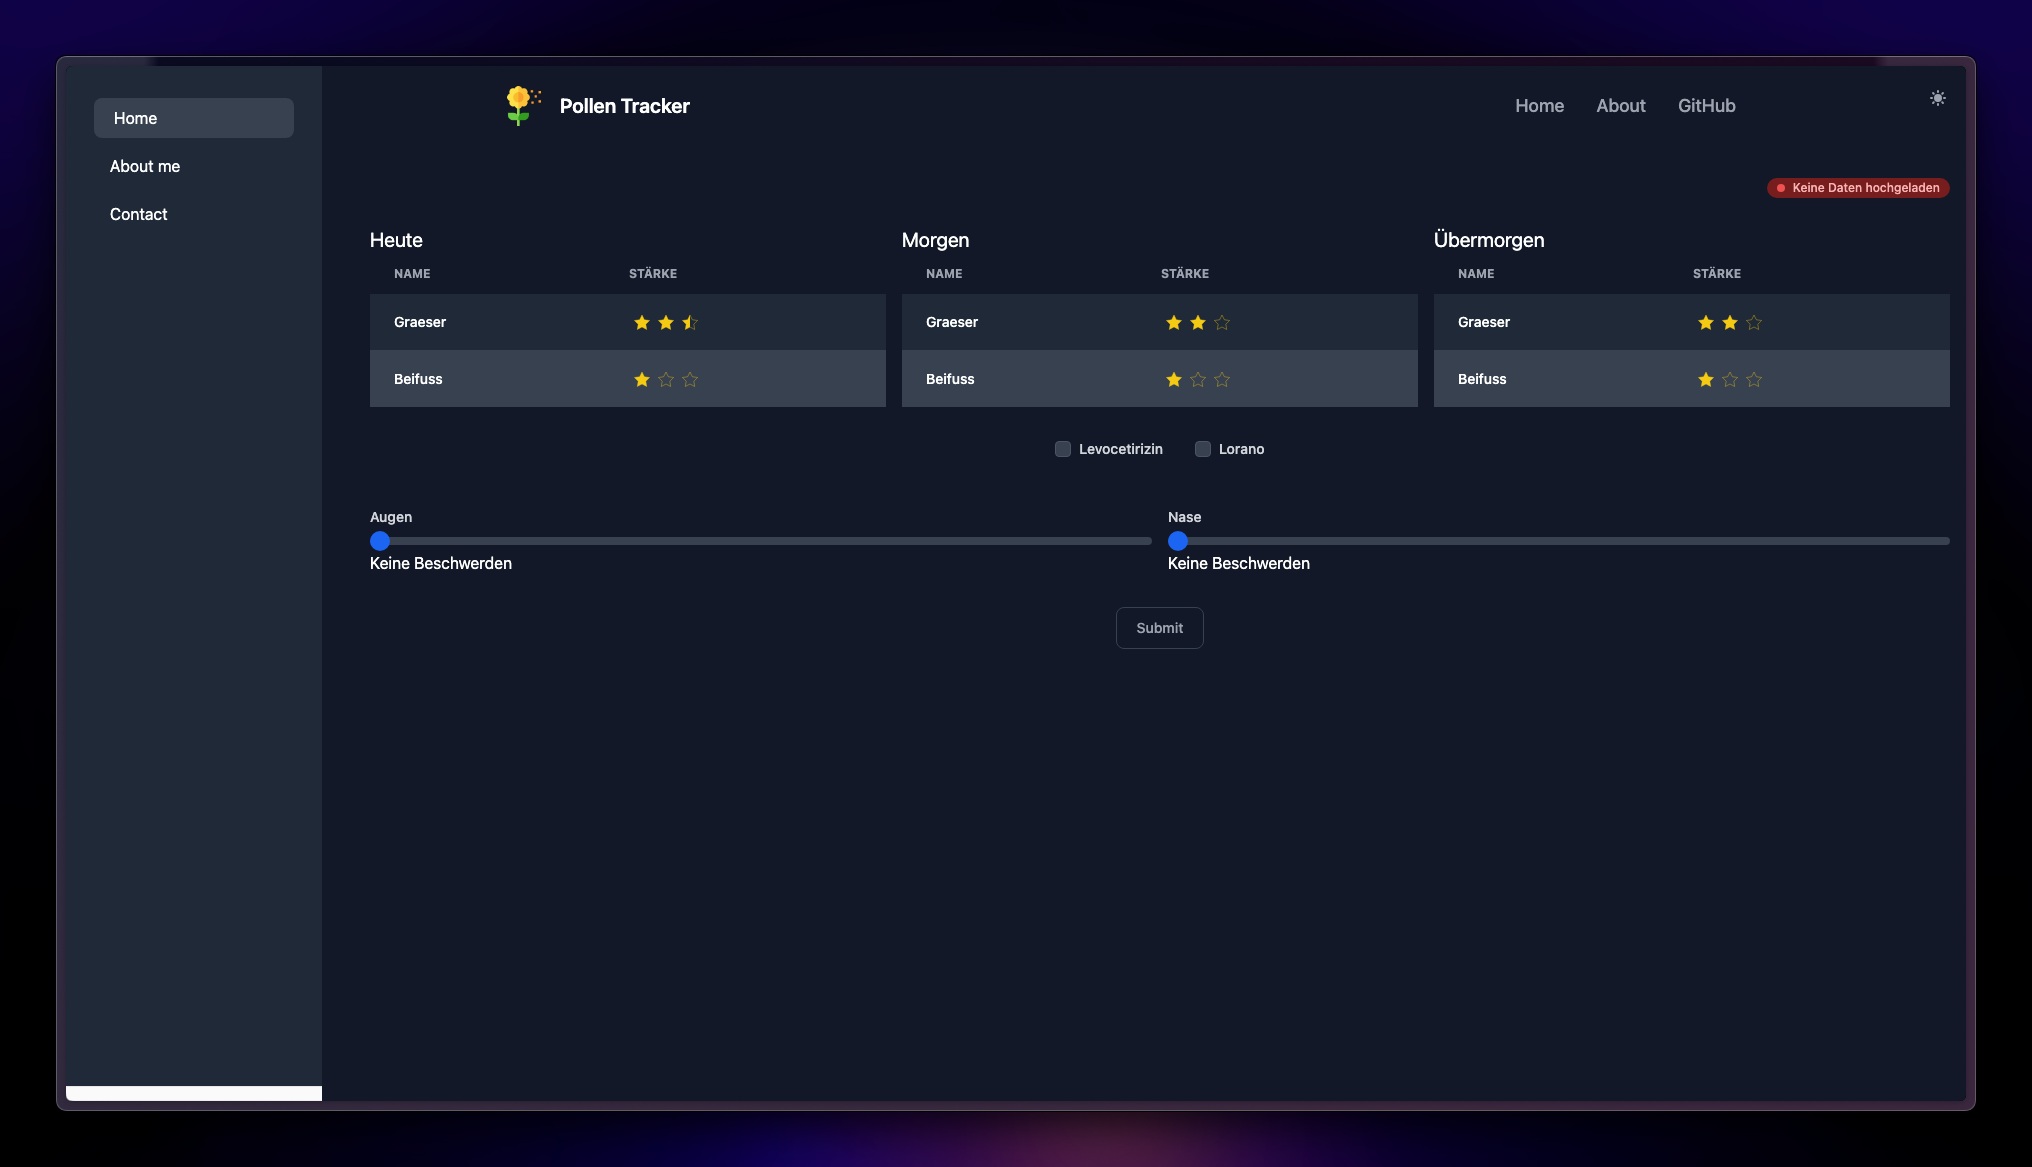Click first star in Heute Beifuss row
The image size is (2032, 1167).
[642, 380]
